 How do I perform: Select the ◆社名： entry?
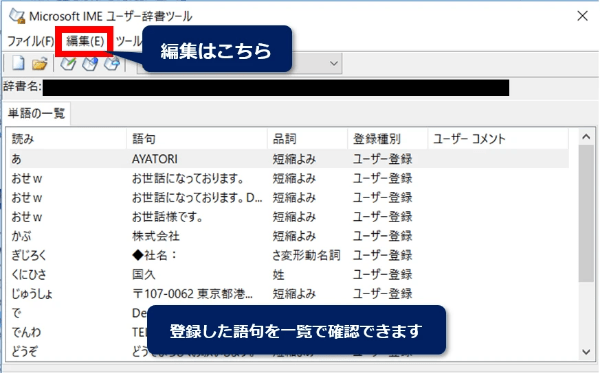(x=155, y=255)
